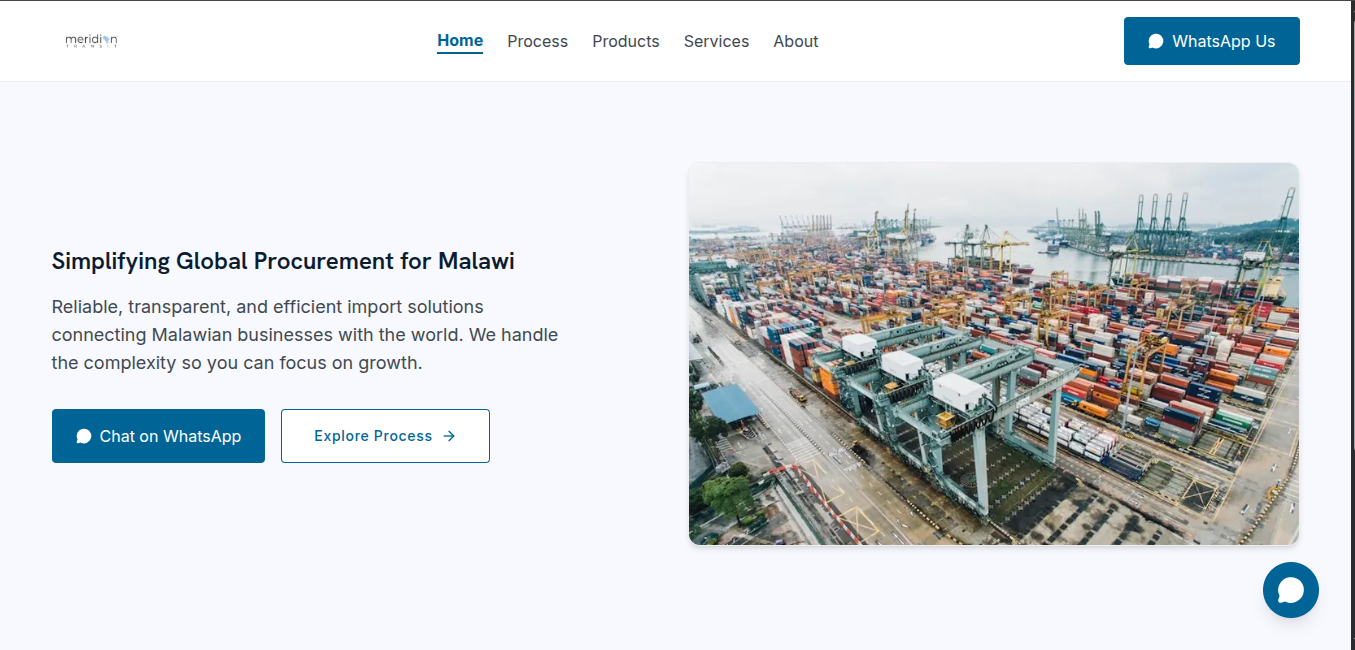Click the Explore Process button
1355x650 pixels.
385,436
